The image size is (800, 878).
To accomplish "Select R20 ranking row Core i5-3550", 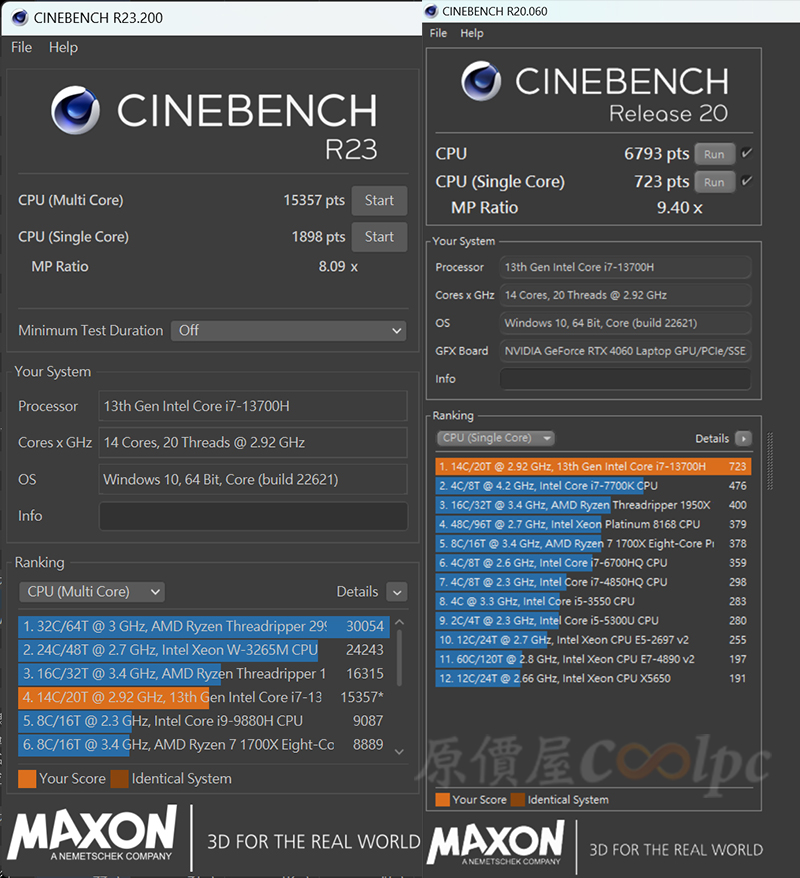I will (x=593, y=601).
